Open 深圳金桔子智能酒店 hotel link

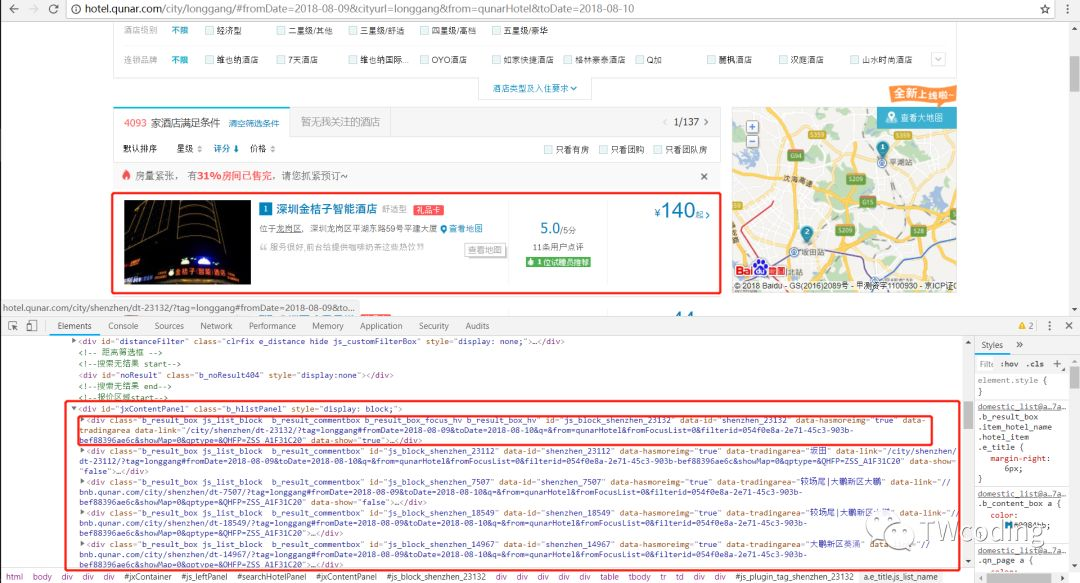[326, 209]
